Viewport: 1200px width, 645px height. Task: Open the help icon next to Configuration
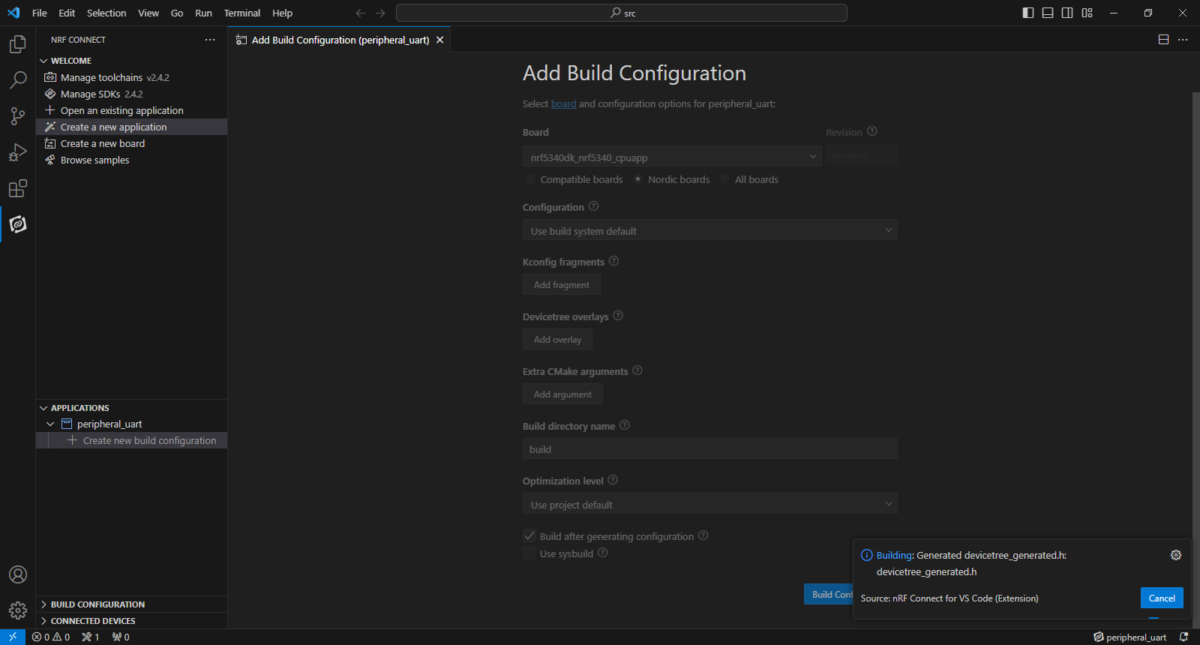[594, 206]
